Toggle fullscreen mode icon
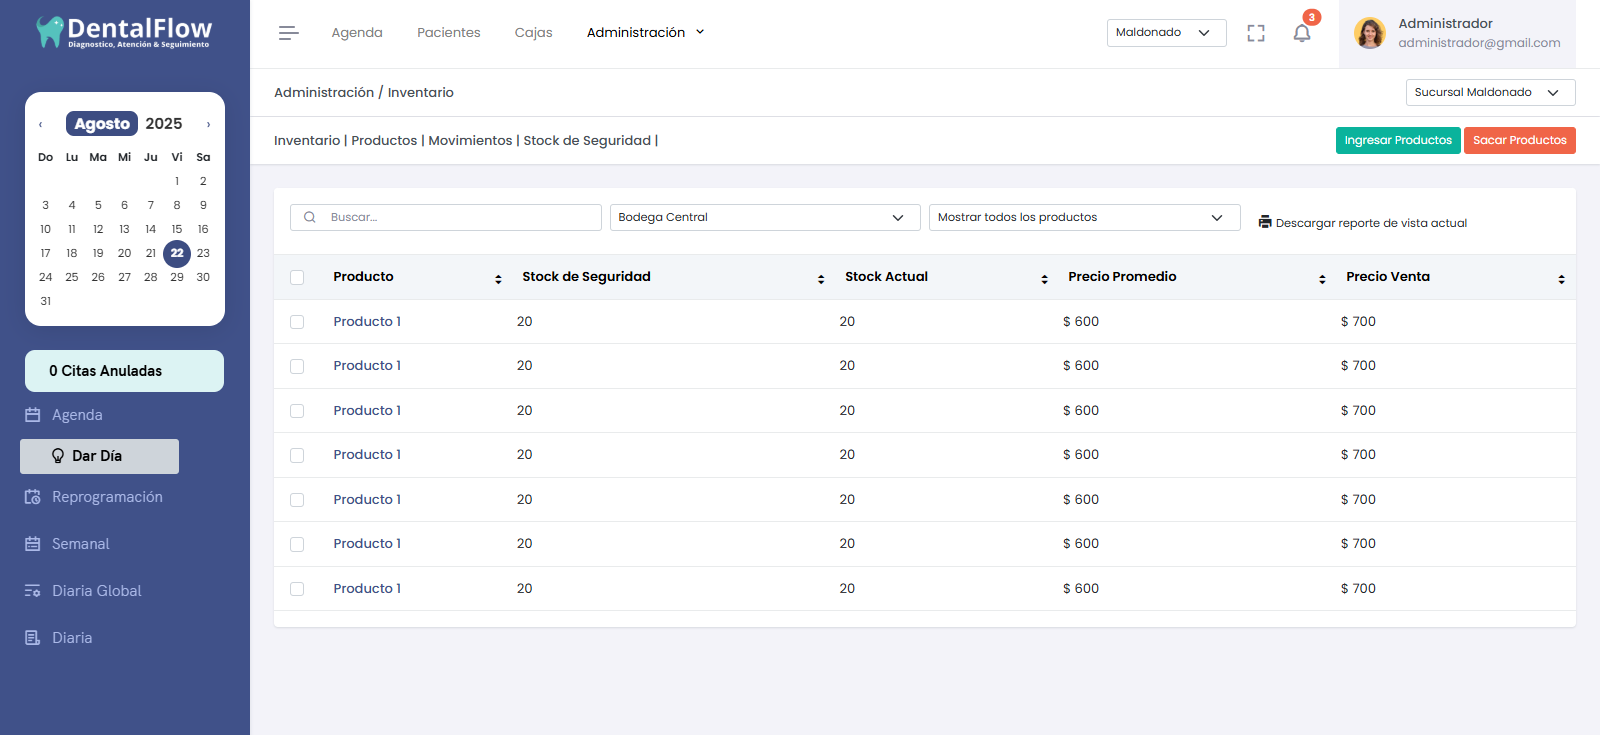Screen dimensions: 1600x735 [1256, 33]
